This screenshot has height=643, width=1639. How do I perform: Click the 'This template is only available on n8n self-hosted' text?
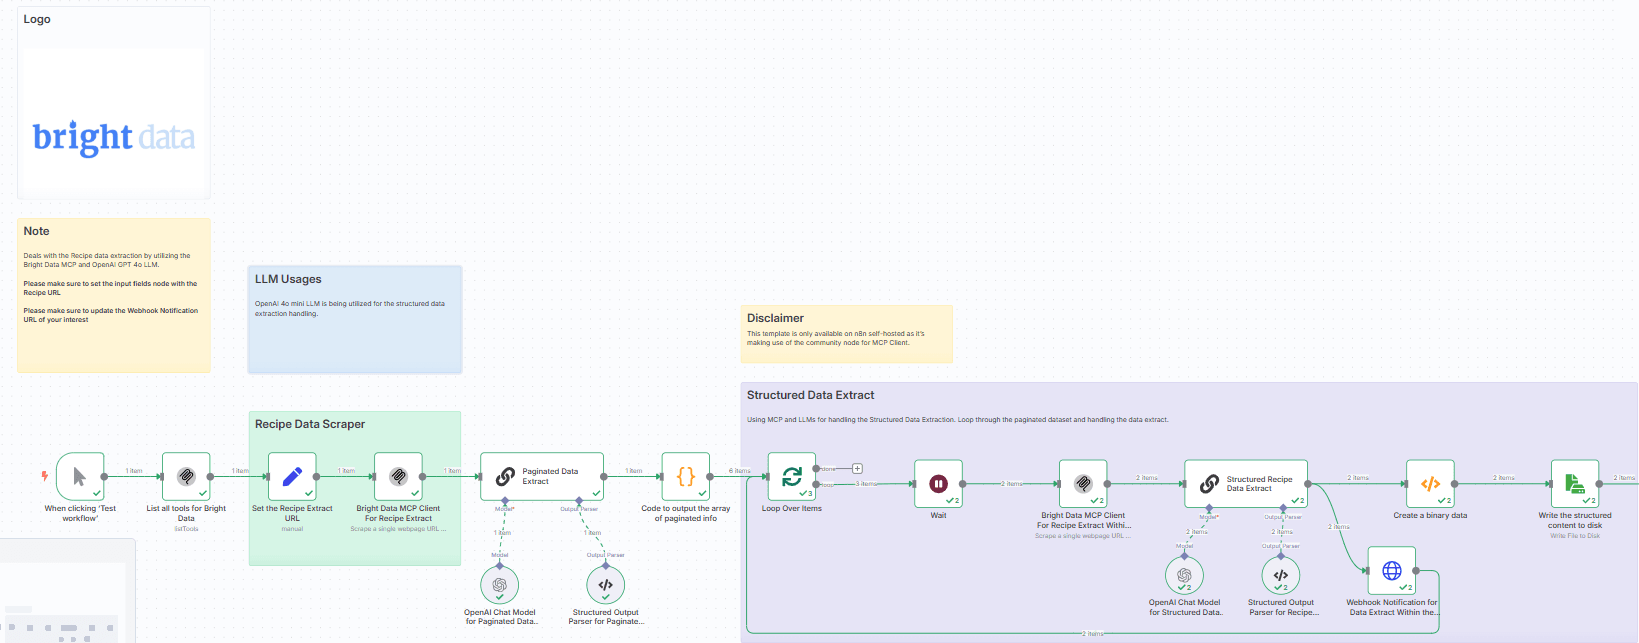[836, 338]
